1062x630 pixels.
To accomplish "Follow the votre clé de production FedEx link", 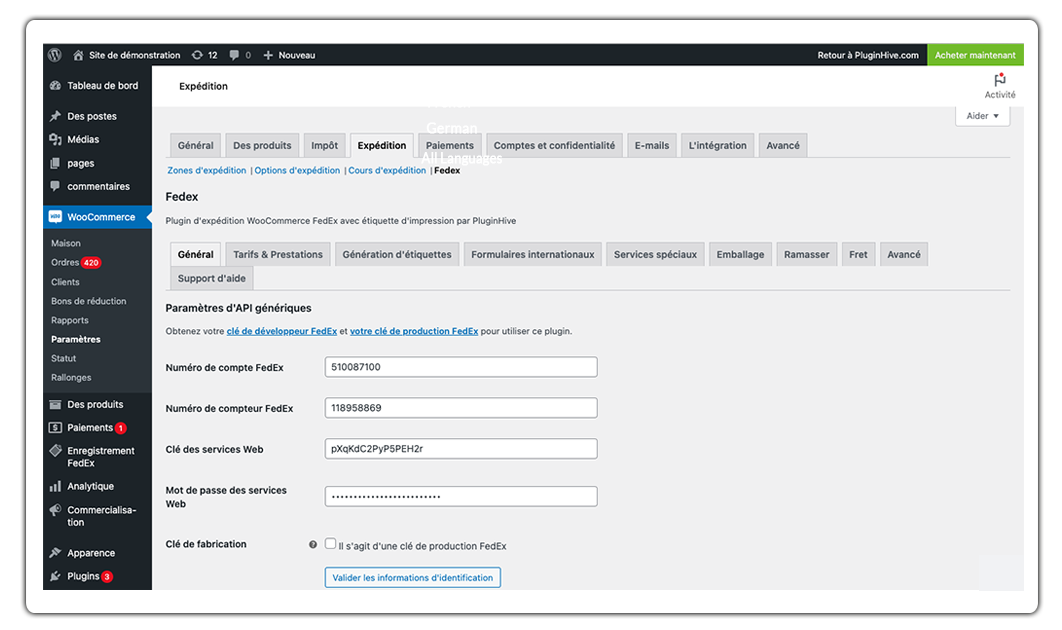I will 414,331.
